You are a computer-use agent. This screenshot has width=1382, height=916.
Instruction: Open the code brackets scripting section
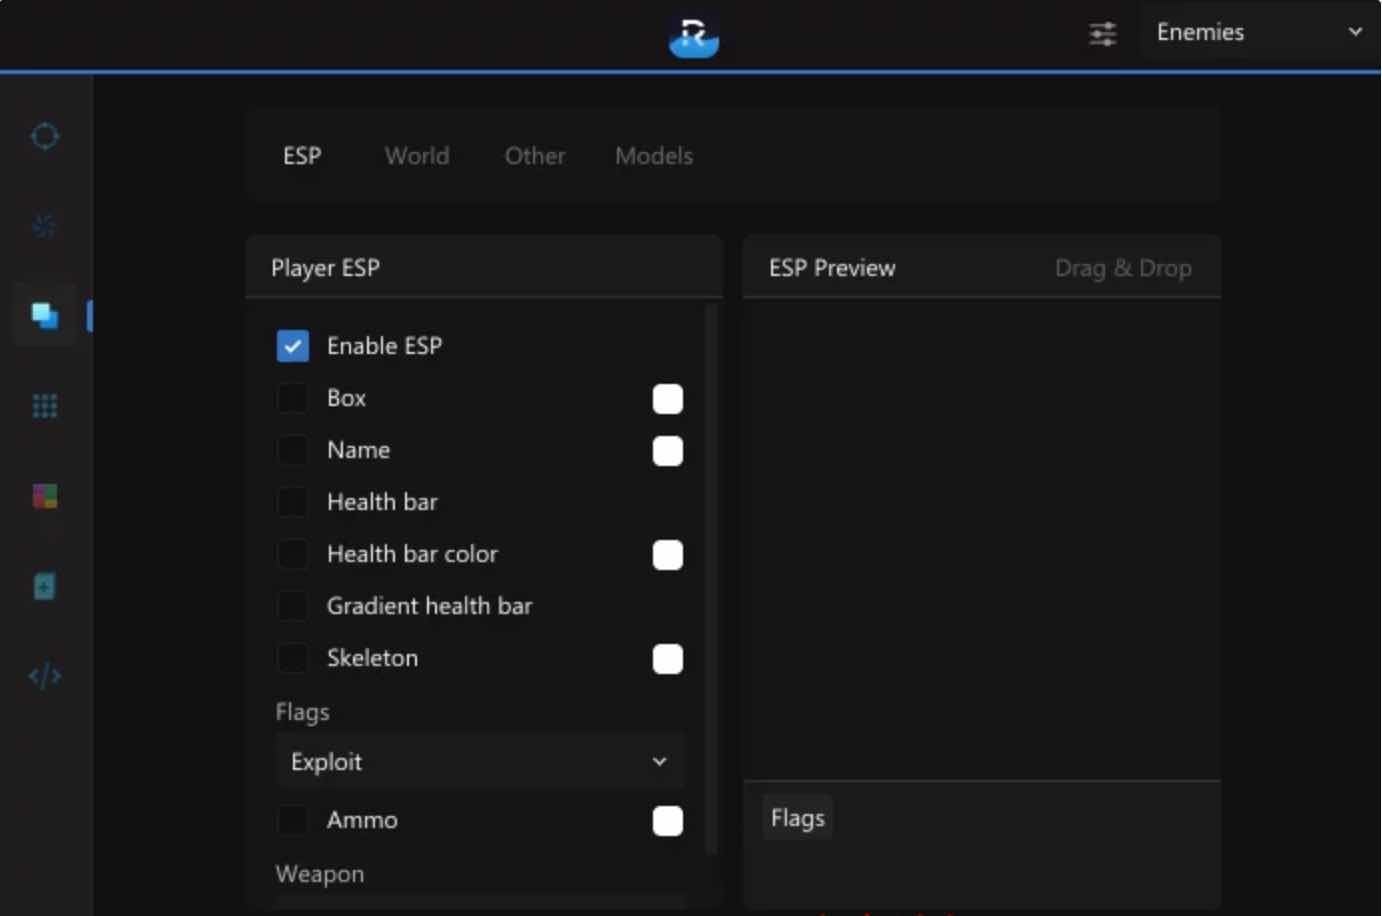45,676
